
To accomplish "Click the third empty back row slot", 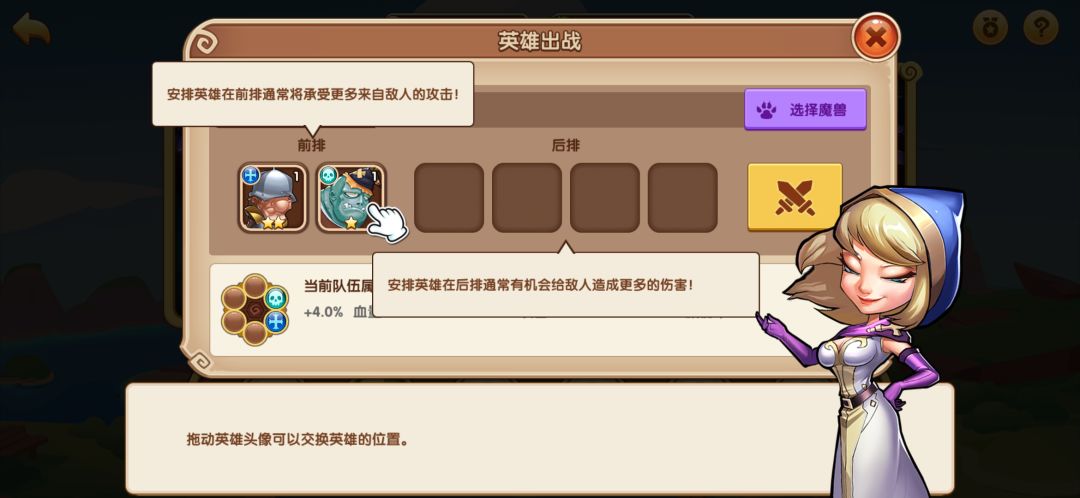I will pyautogui.click(x=605, y=197).
